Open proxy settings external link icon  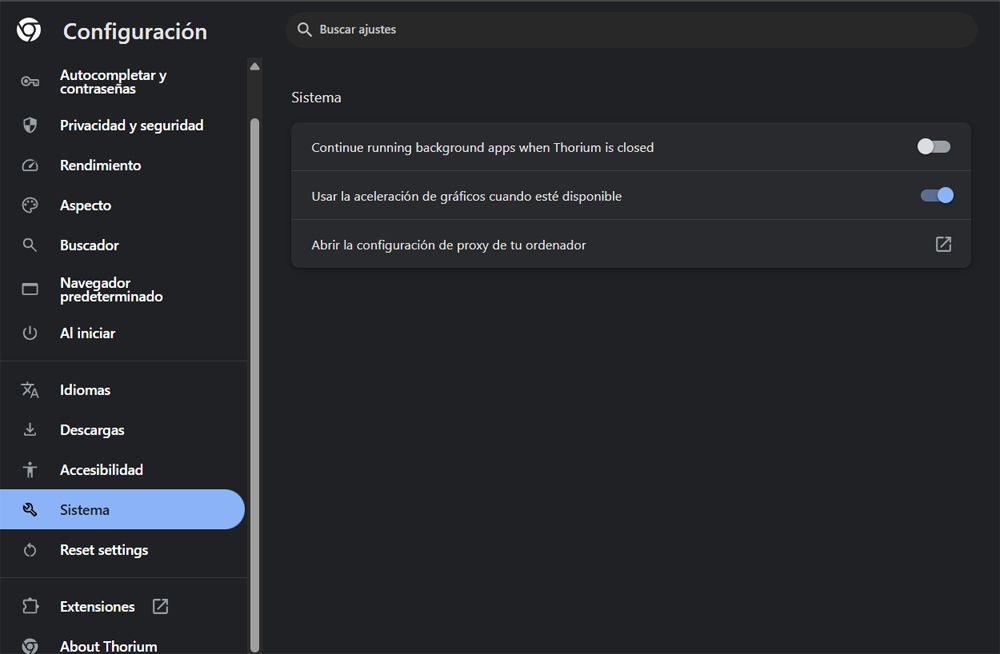[943, 244]
